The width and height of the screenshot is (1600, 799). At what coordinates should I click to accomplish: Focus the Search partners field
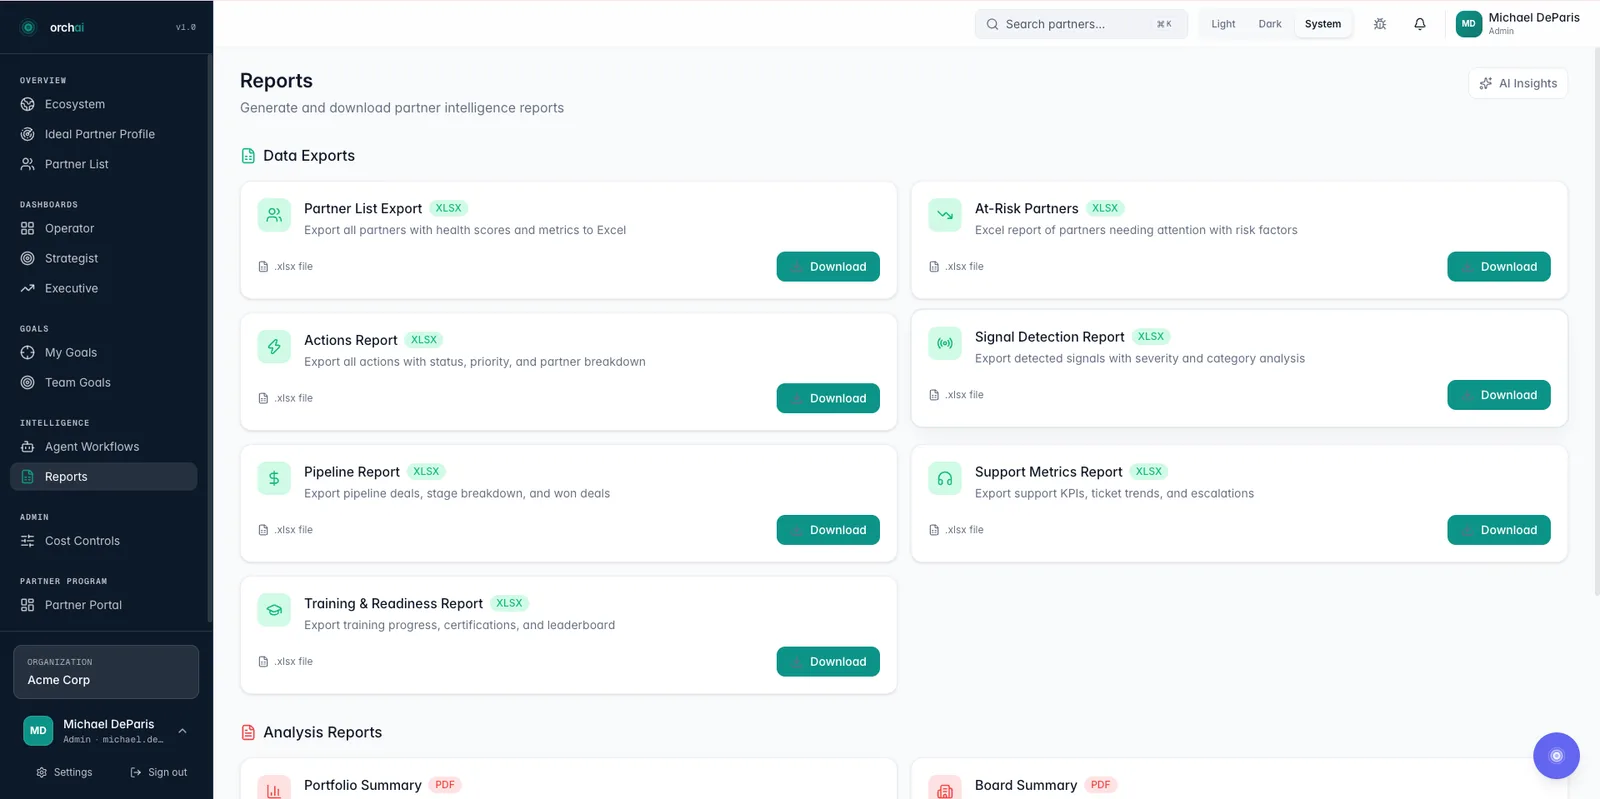[1081, 24]
